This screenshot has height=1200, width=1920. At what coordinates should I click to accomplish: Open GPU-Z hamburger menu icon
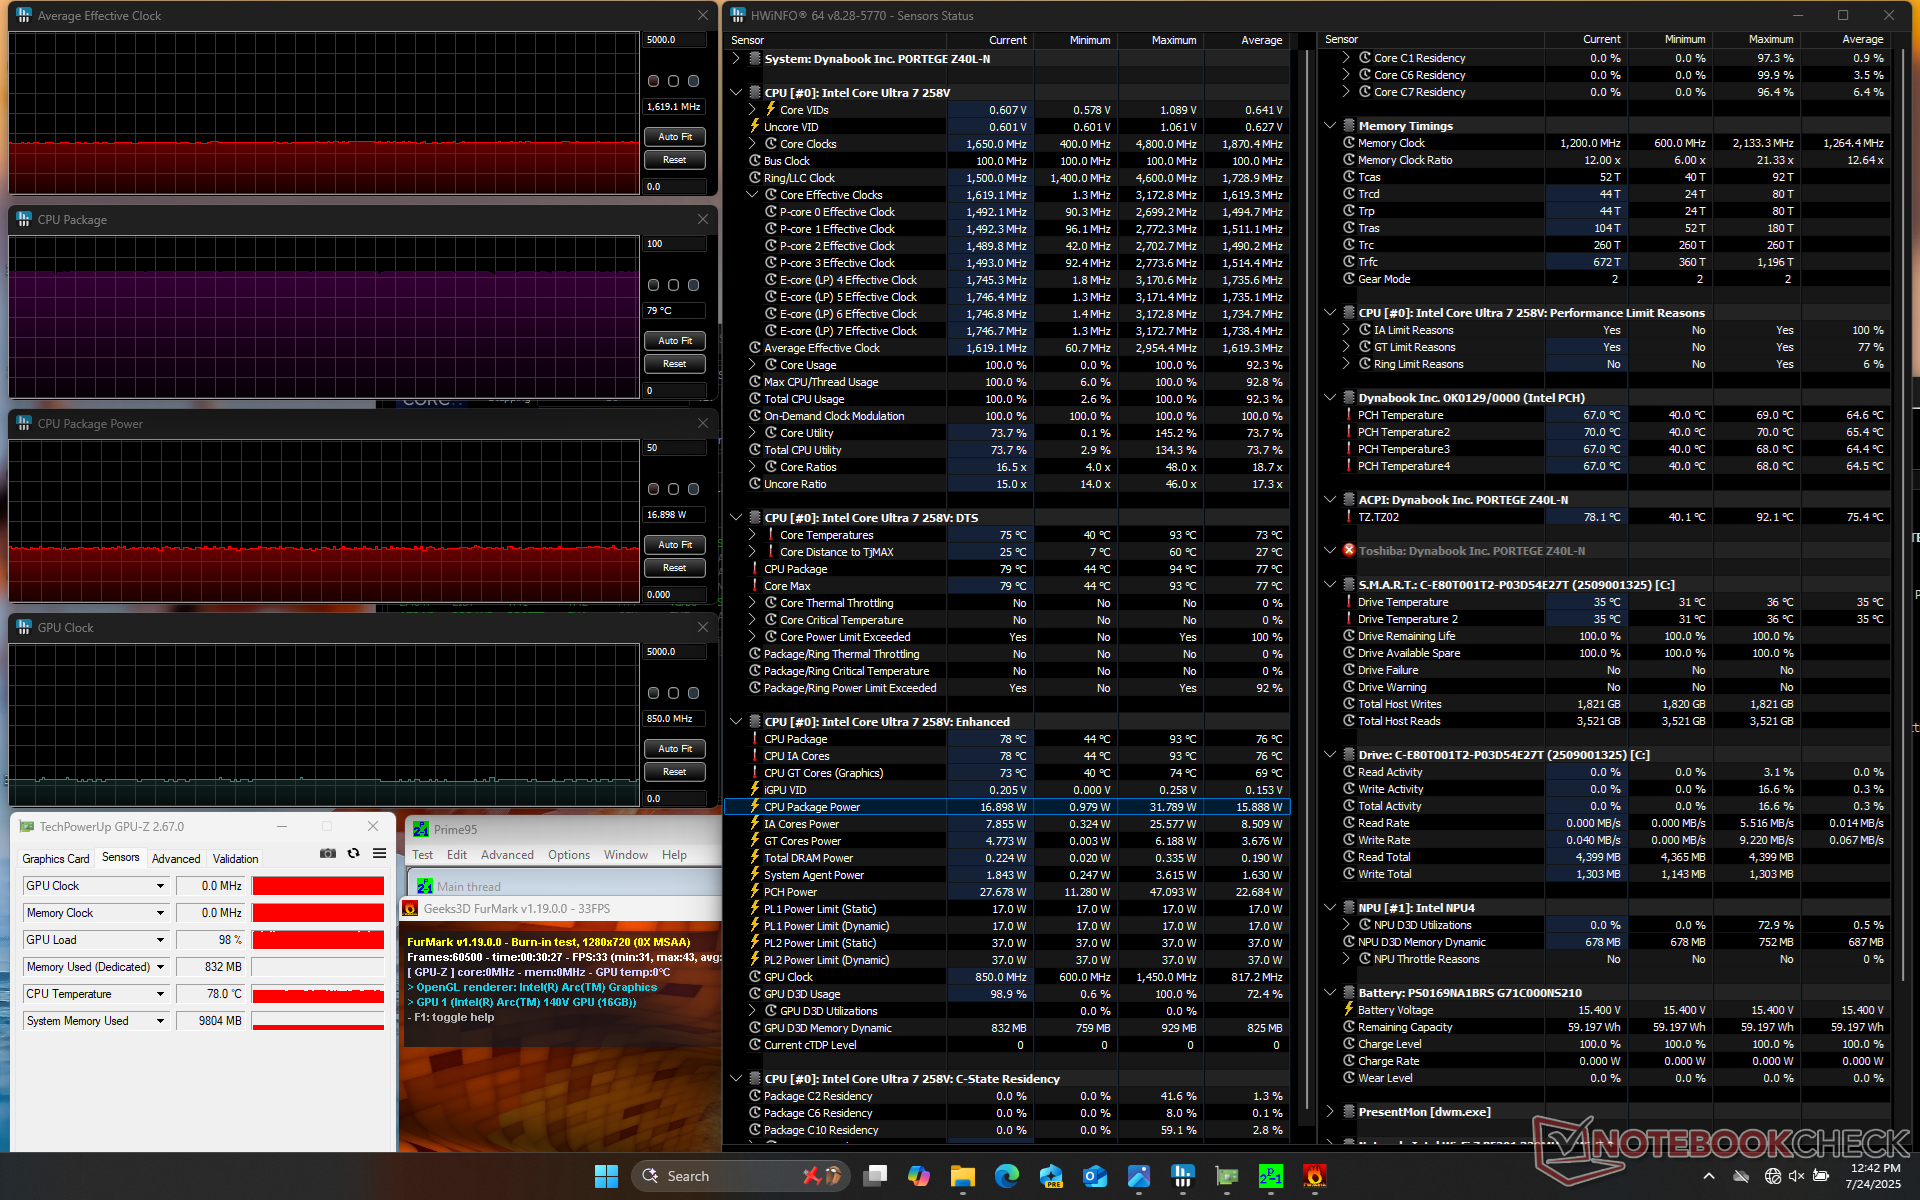click(x=379, y=853)
